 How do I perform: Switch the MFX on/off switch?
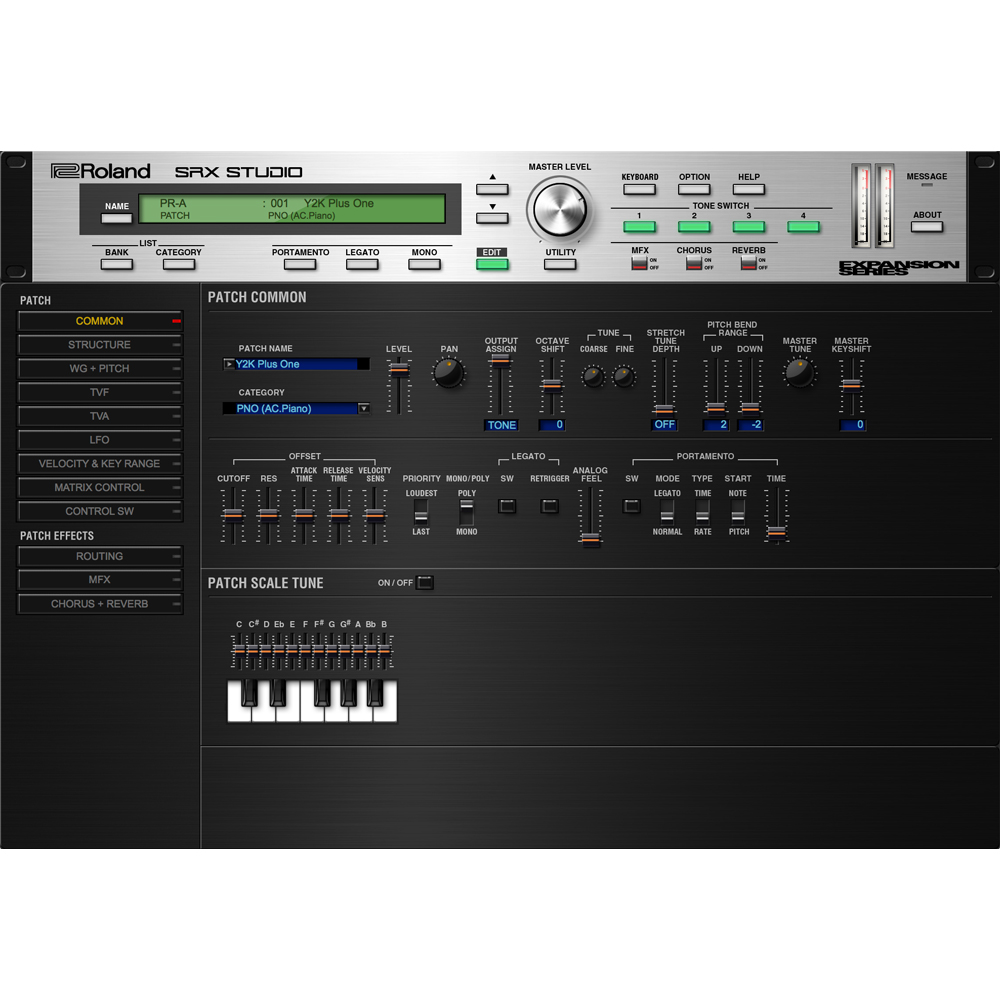(639, 263)
